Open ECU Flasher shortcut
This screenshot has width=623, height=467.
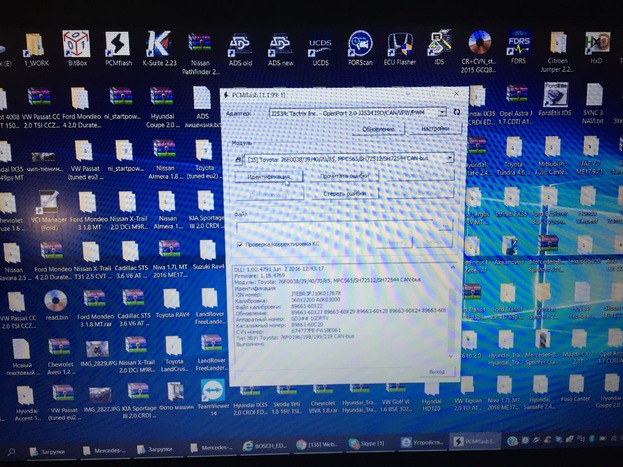tap(400, 45)
